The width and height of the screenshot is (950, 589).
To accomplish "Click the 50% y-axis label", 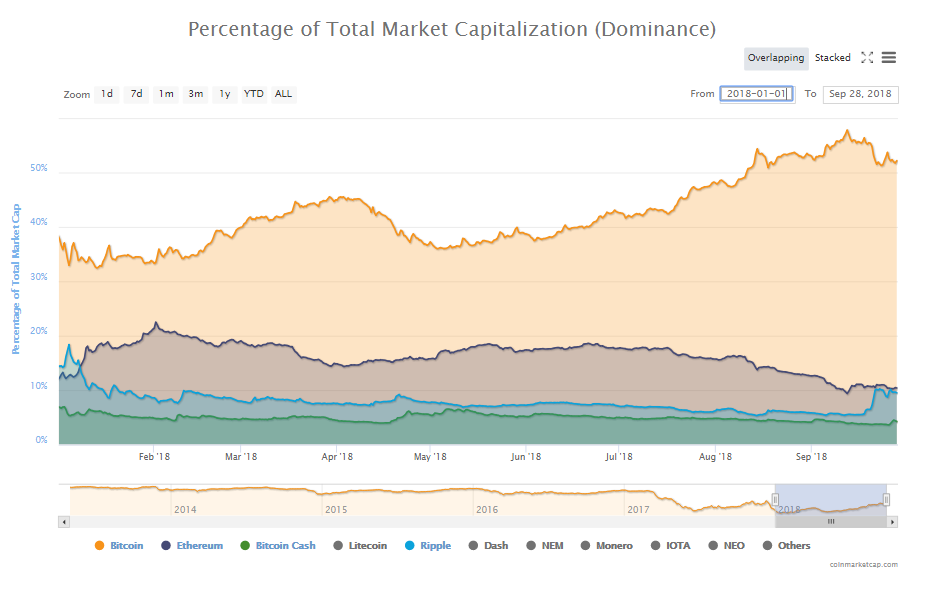I will click(39, 168).
